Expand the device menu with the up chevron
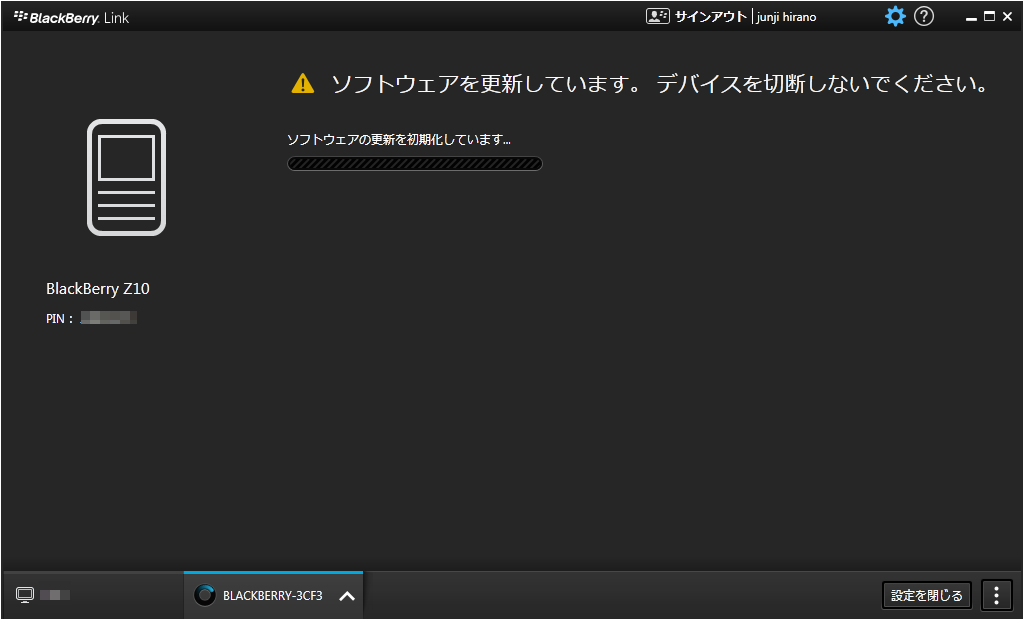This screenshot has width=1024, height=620. click(347, 596)
